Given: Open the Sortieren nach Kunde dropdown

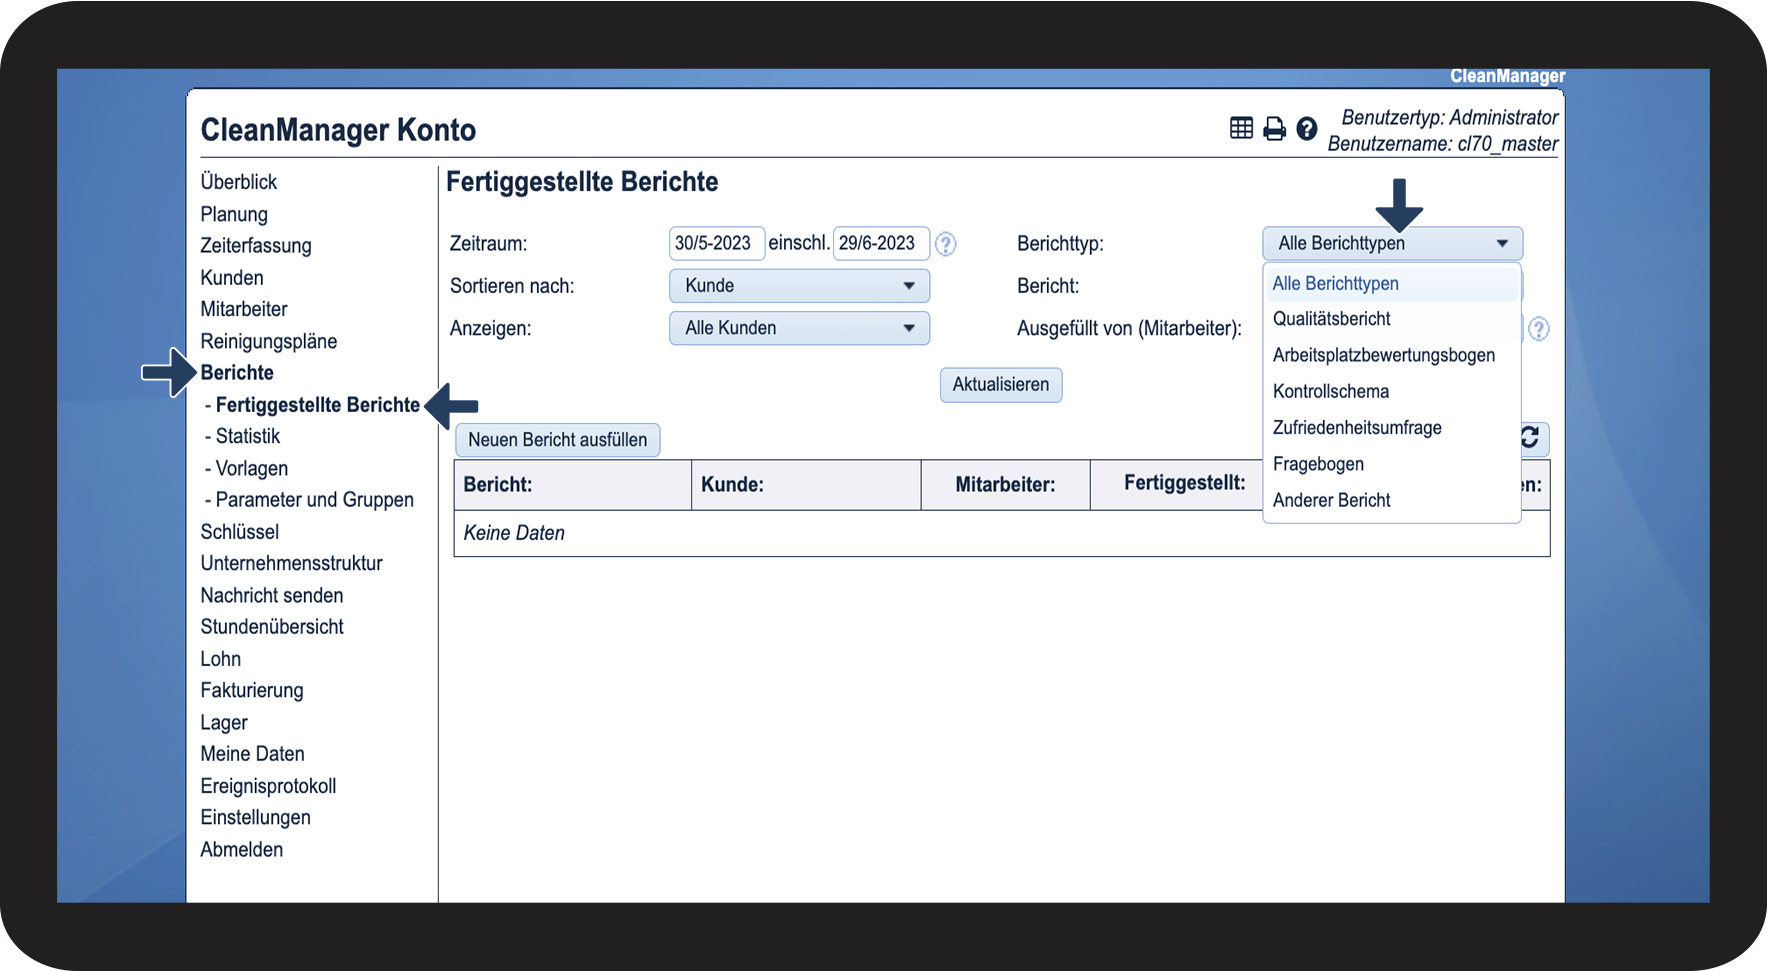Looking at the screenshot, I should [799, 286].
